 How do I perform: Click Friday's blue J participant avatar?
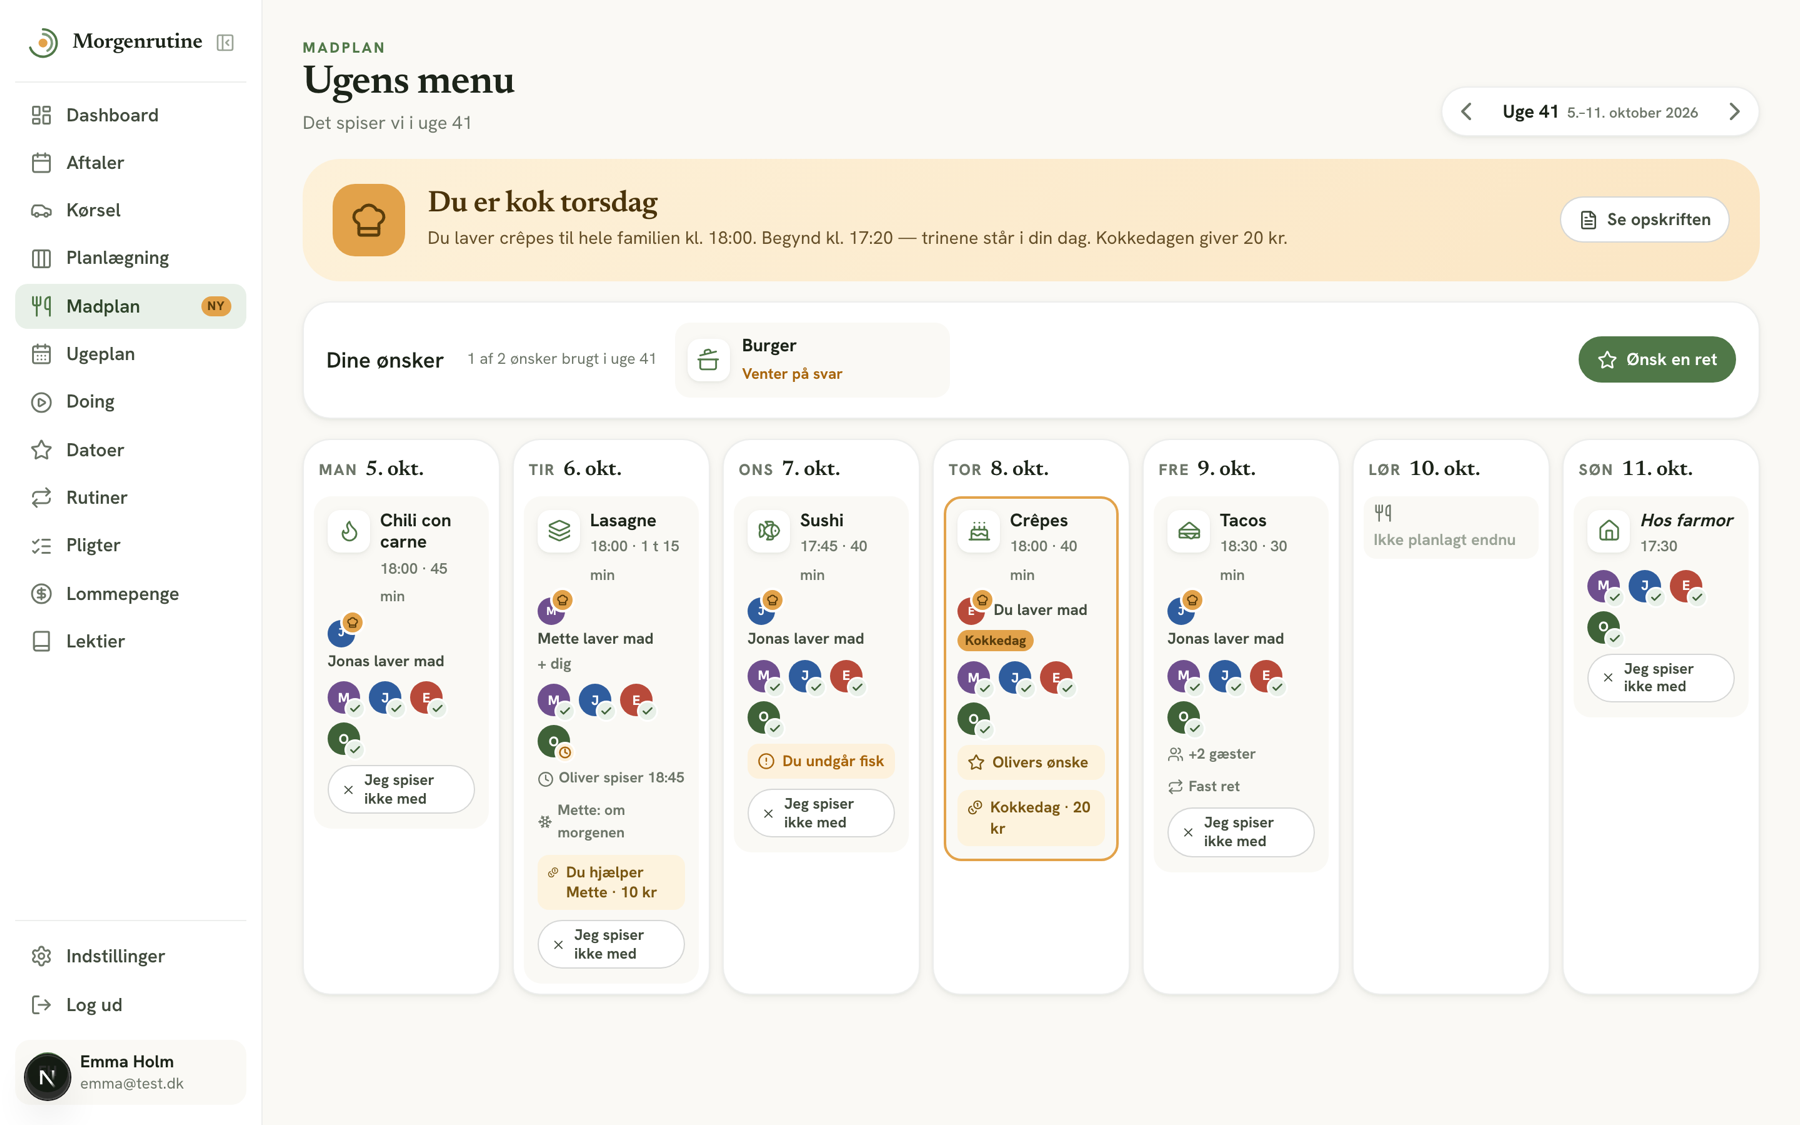point(1225,676)
